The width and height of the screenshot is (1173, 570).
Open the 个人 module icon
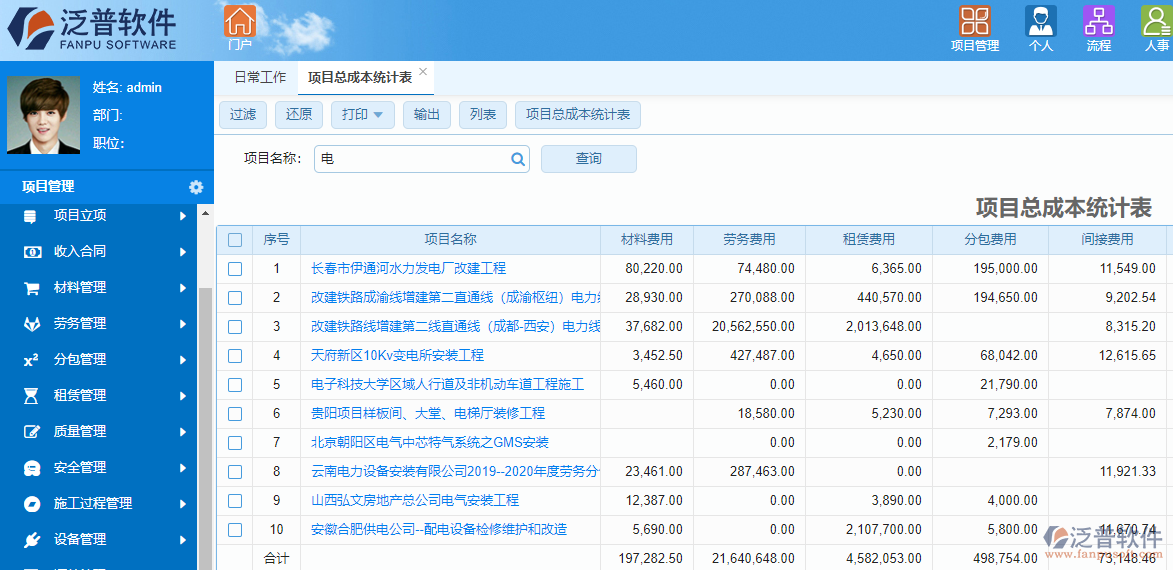(x=1040, y=22)
